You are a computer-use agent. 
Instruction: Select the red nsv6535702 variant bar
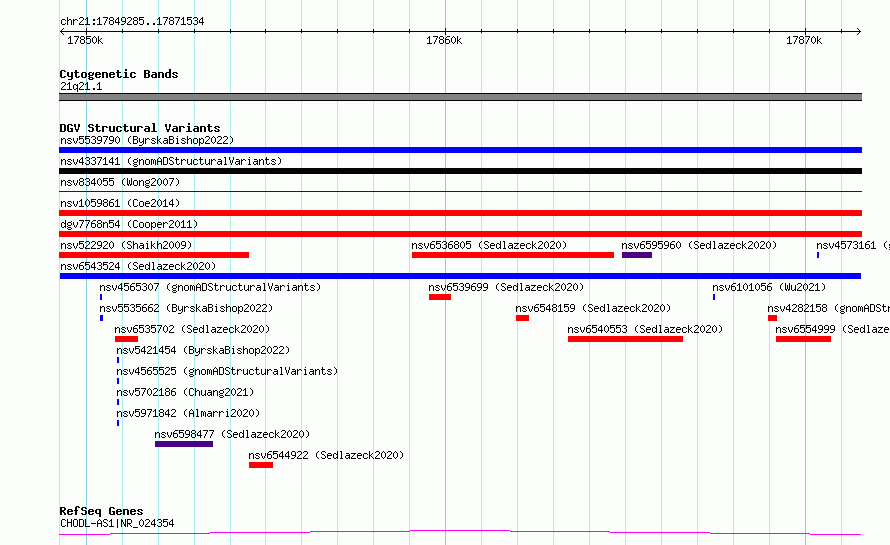click(x=127, y=339)
